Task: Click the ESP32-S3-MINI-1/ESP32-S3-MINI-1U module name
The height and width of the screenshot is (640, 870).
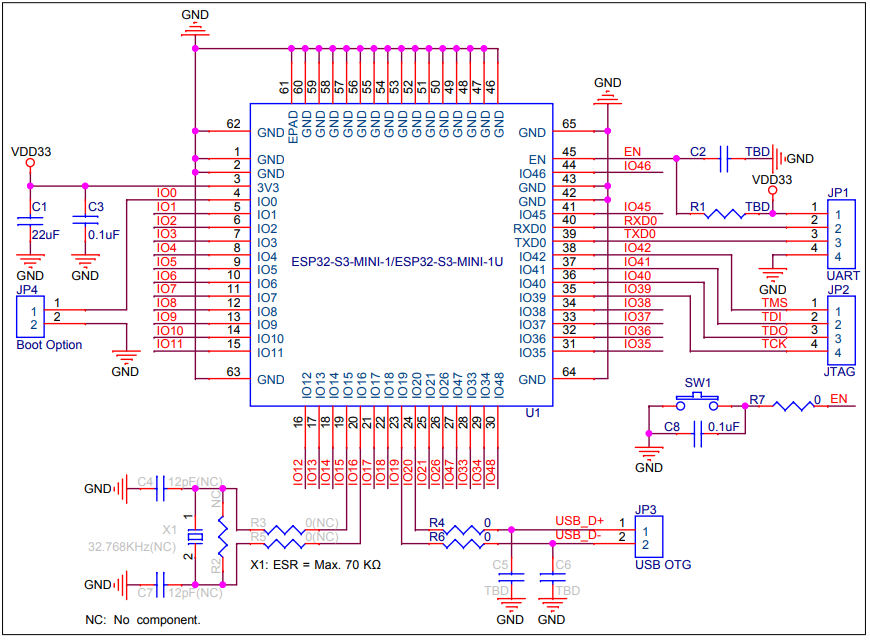Action: coord(397,261)
